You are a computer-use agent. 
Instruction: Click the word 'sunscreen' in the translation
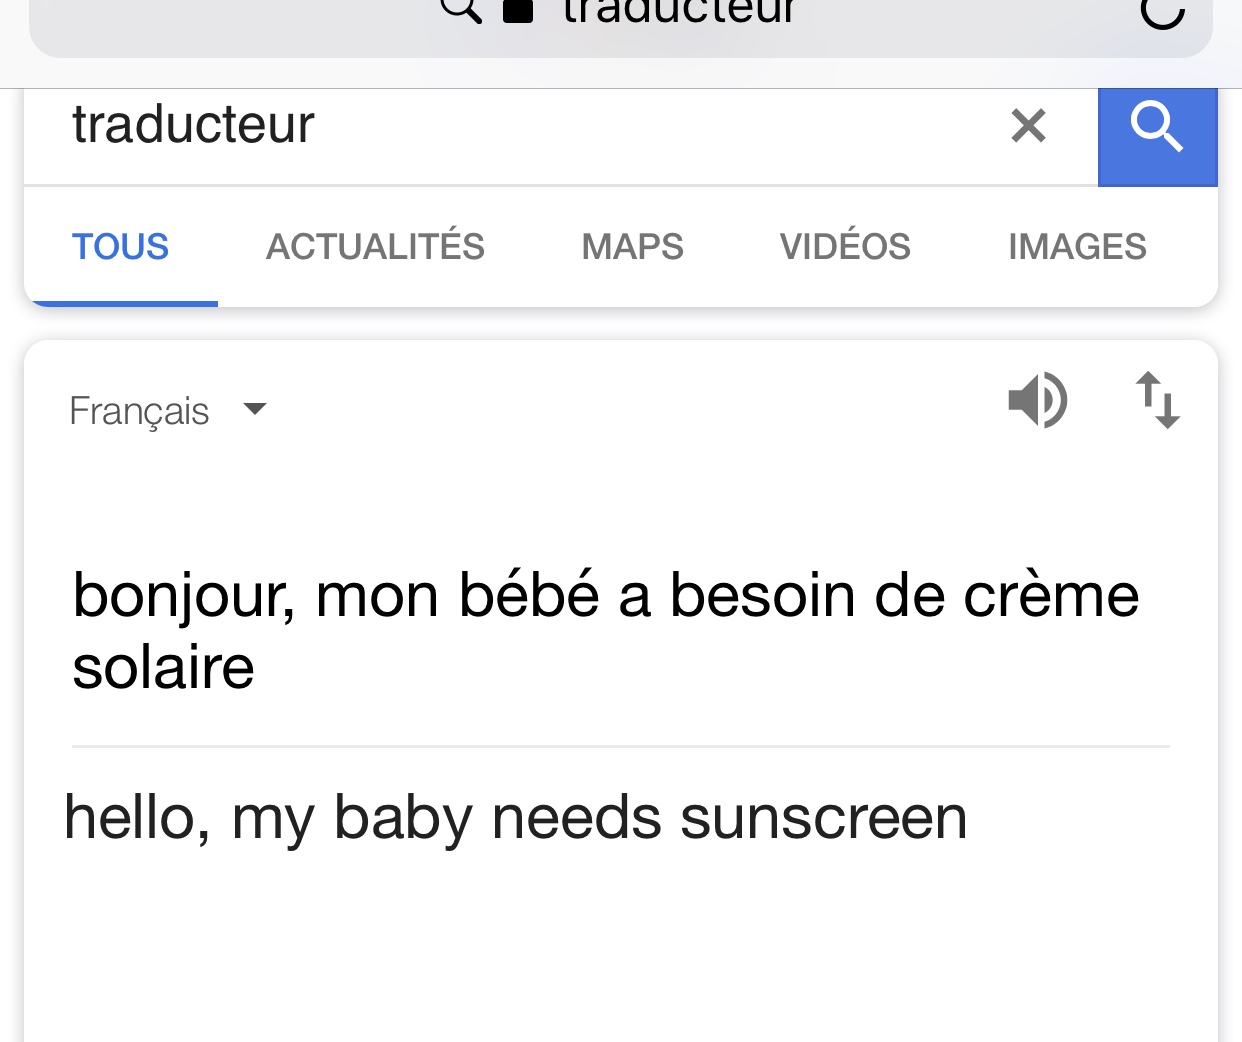pos(823,818)
